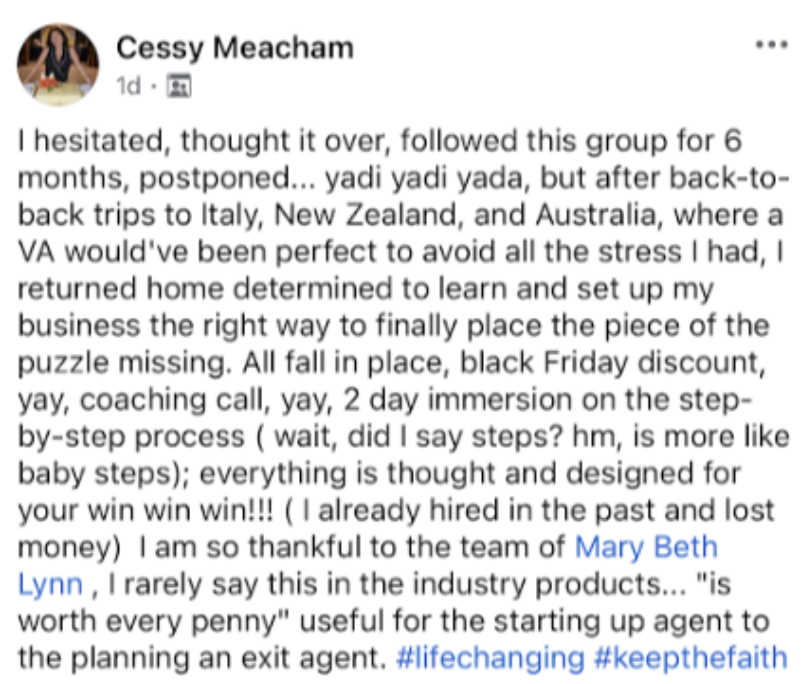Viewport: 810px width, 684px height.
Task: Open the #lifechanging hashtag
Action: click(490, 658)
